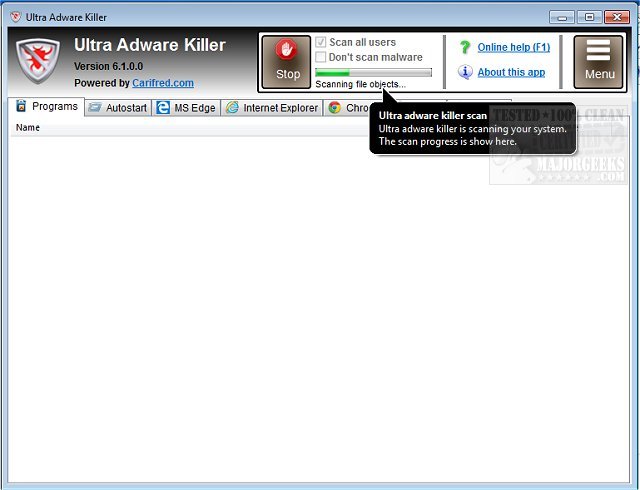Click the Ultra Adware Killer shield logo

(x=38, y=60)
